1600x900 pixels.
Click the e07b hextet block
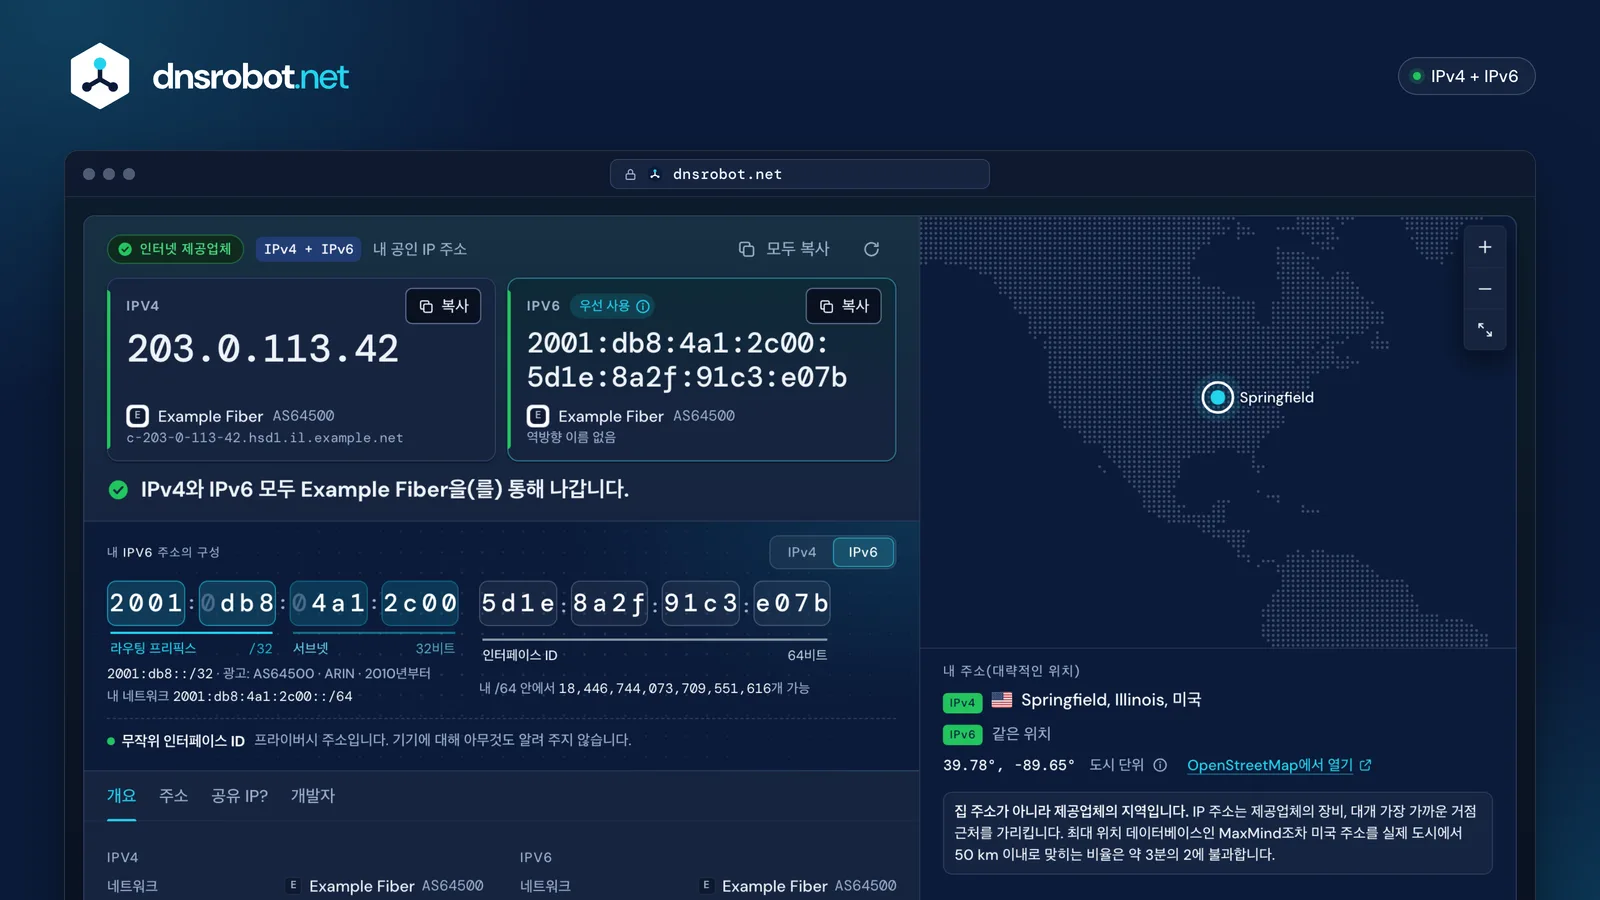click(792, 603)
